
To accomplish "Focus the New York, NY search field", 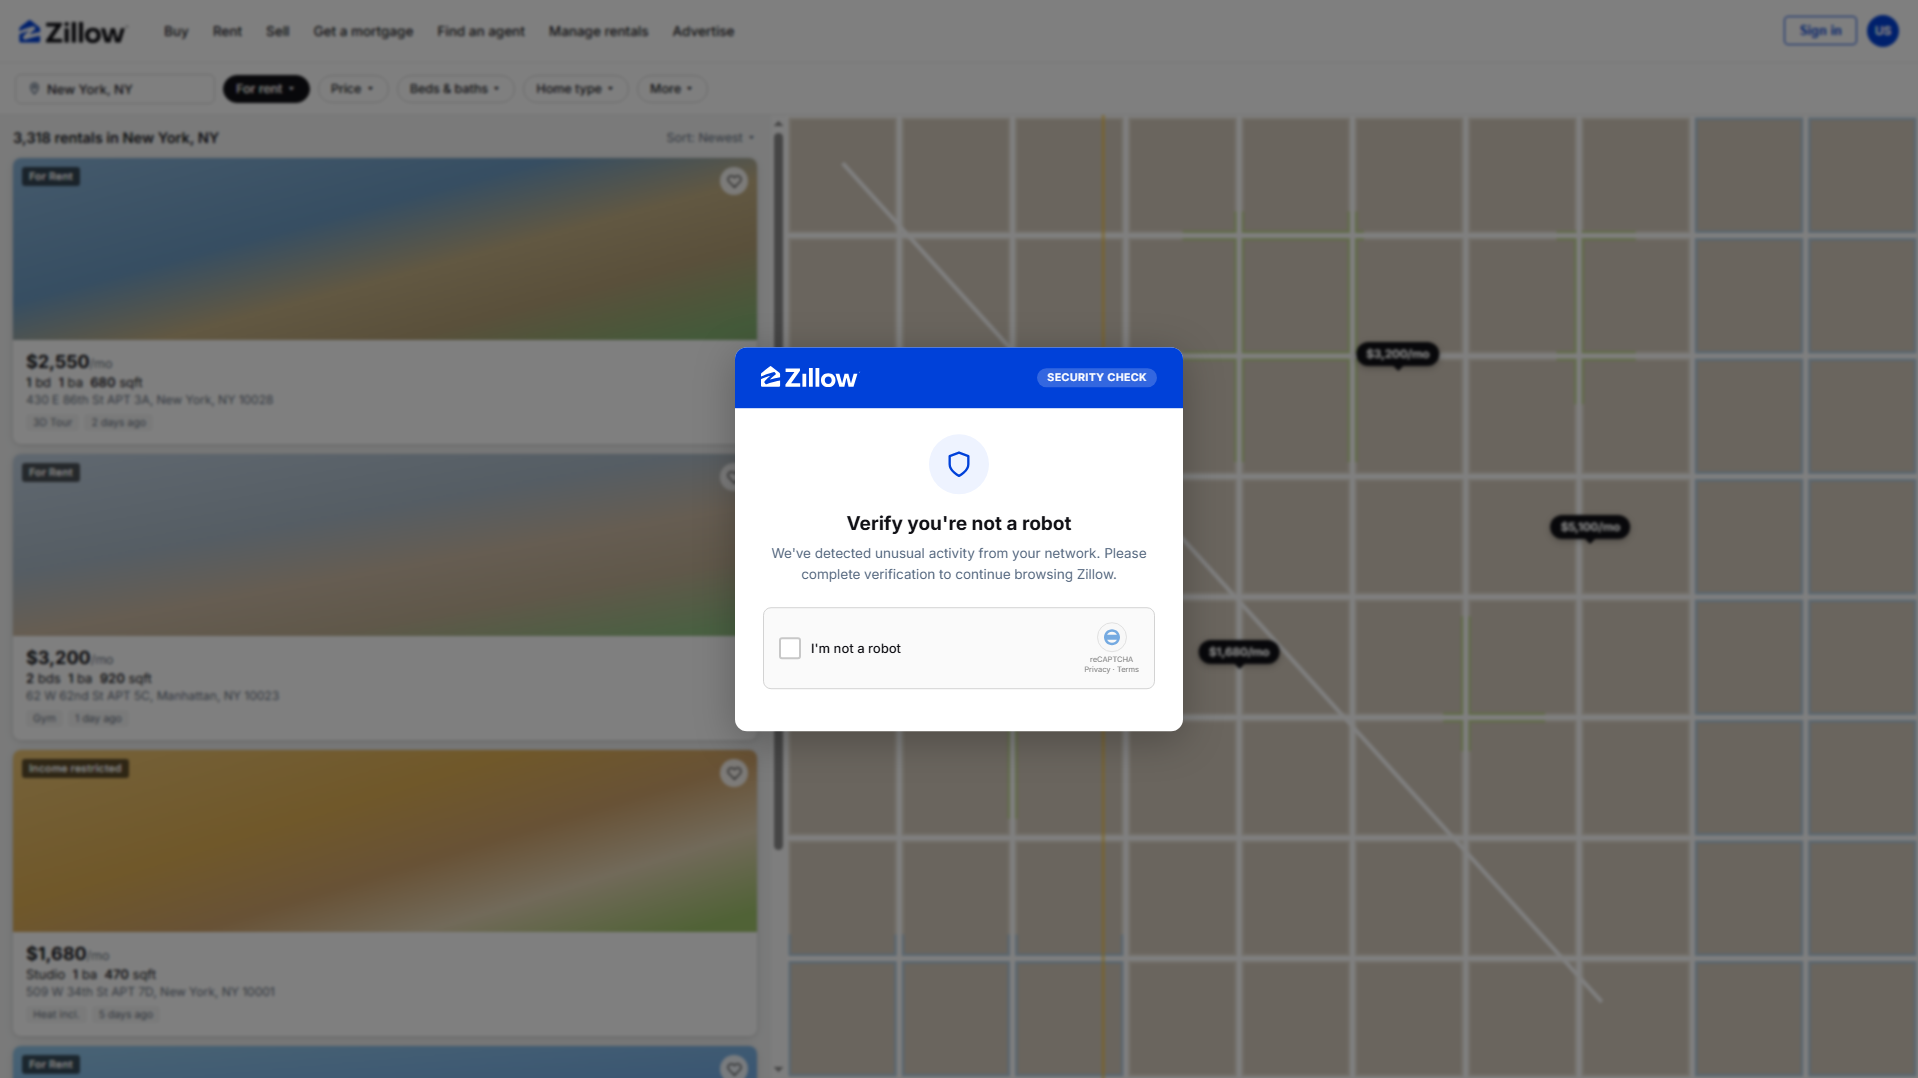I will coord(115,89).
